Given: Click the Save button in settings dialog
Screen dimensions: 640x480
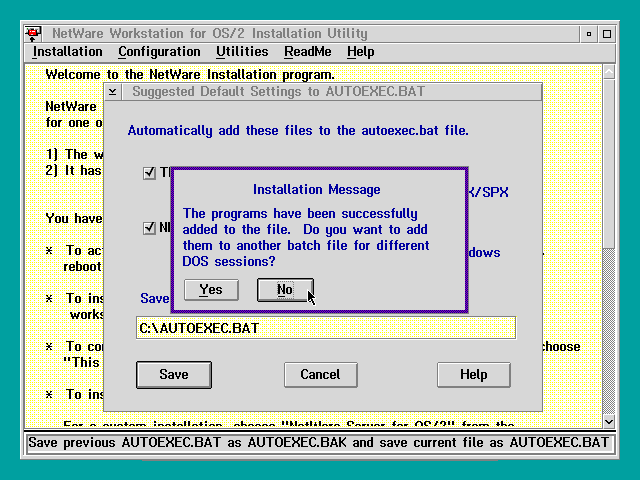Looking at the screenshot, I should click(174, 375).
